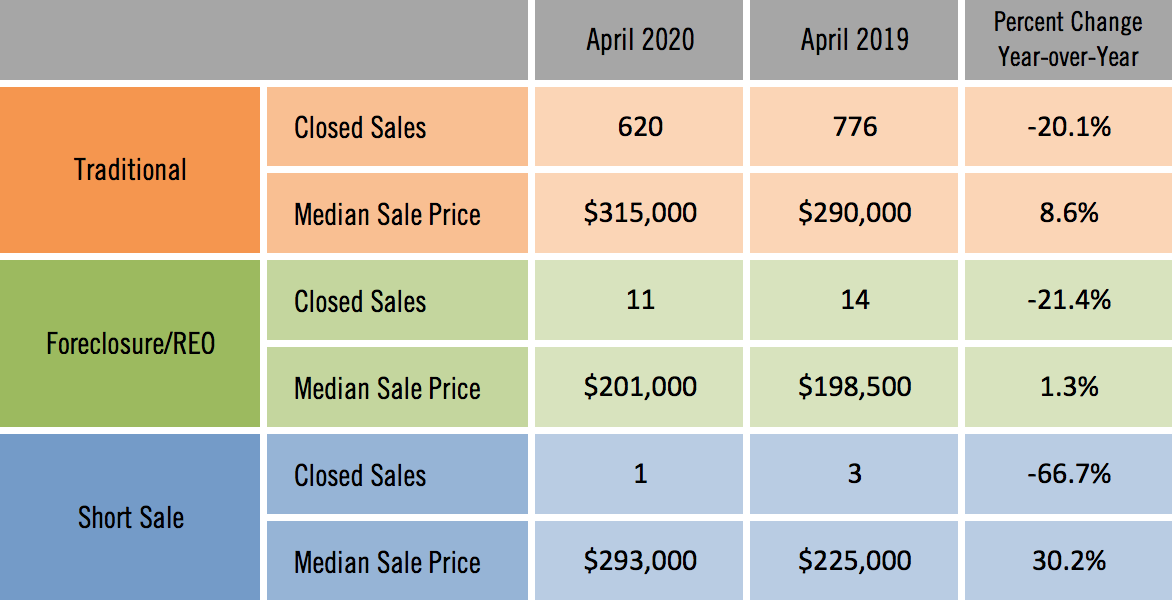Click the 620 closed sales value
Screen dimensions: 1172x600
640,127
